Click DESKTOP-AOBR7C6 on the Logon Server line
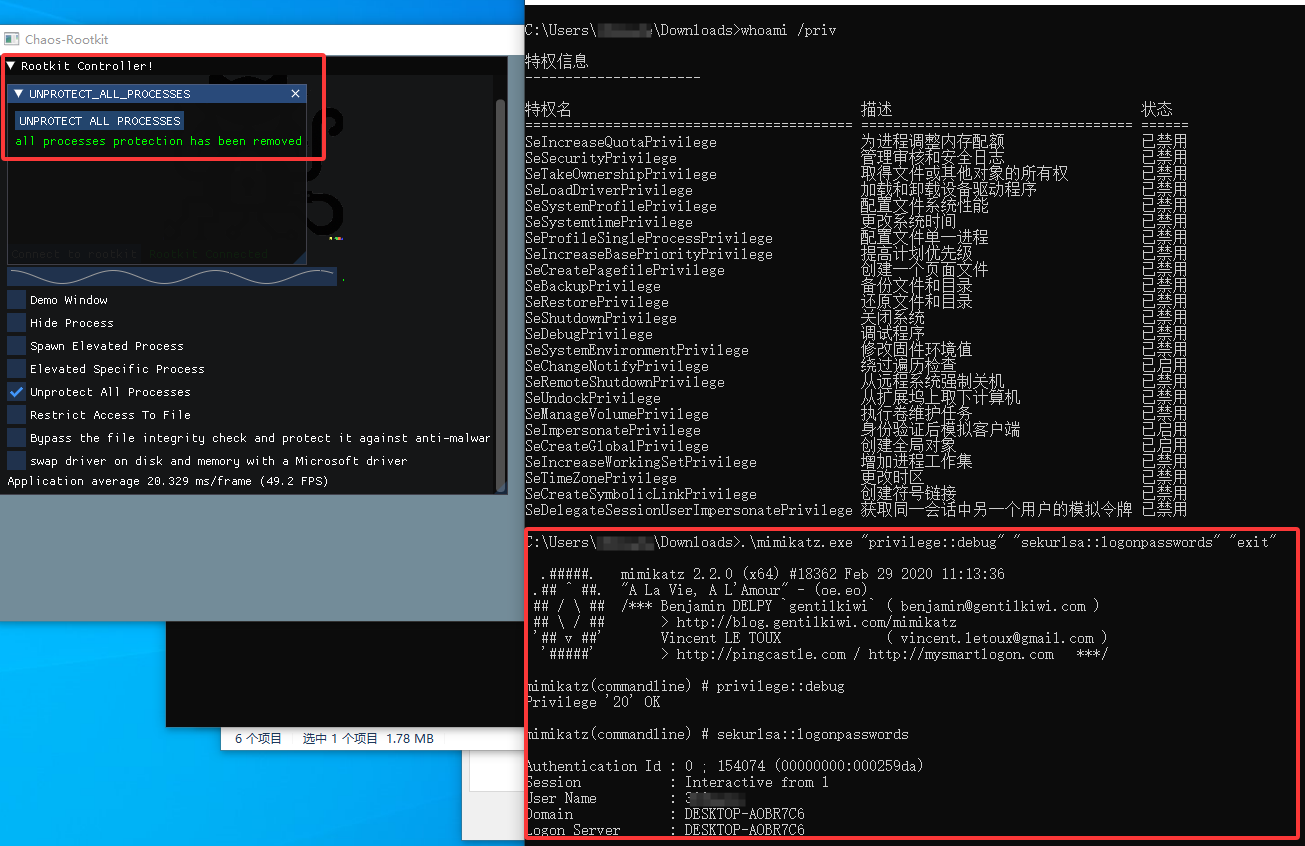Image resolution: width=1305 pixels, height=846 pixels. 745,830
